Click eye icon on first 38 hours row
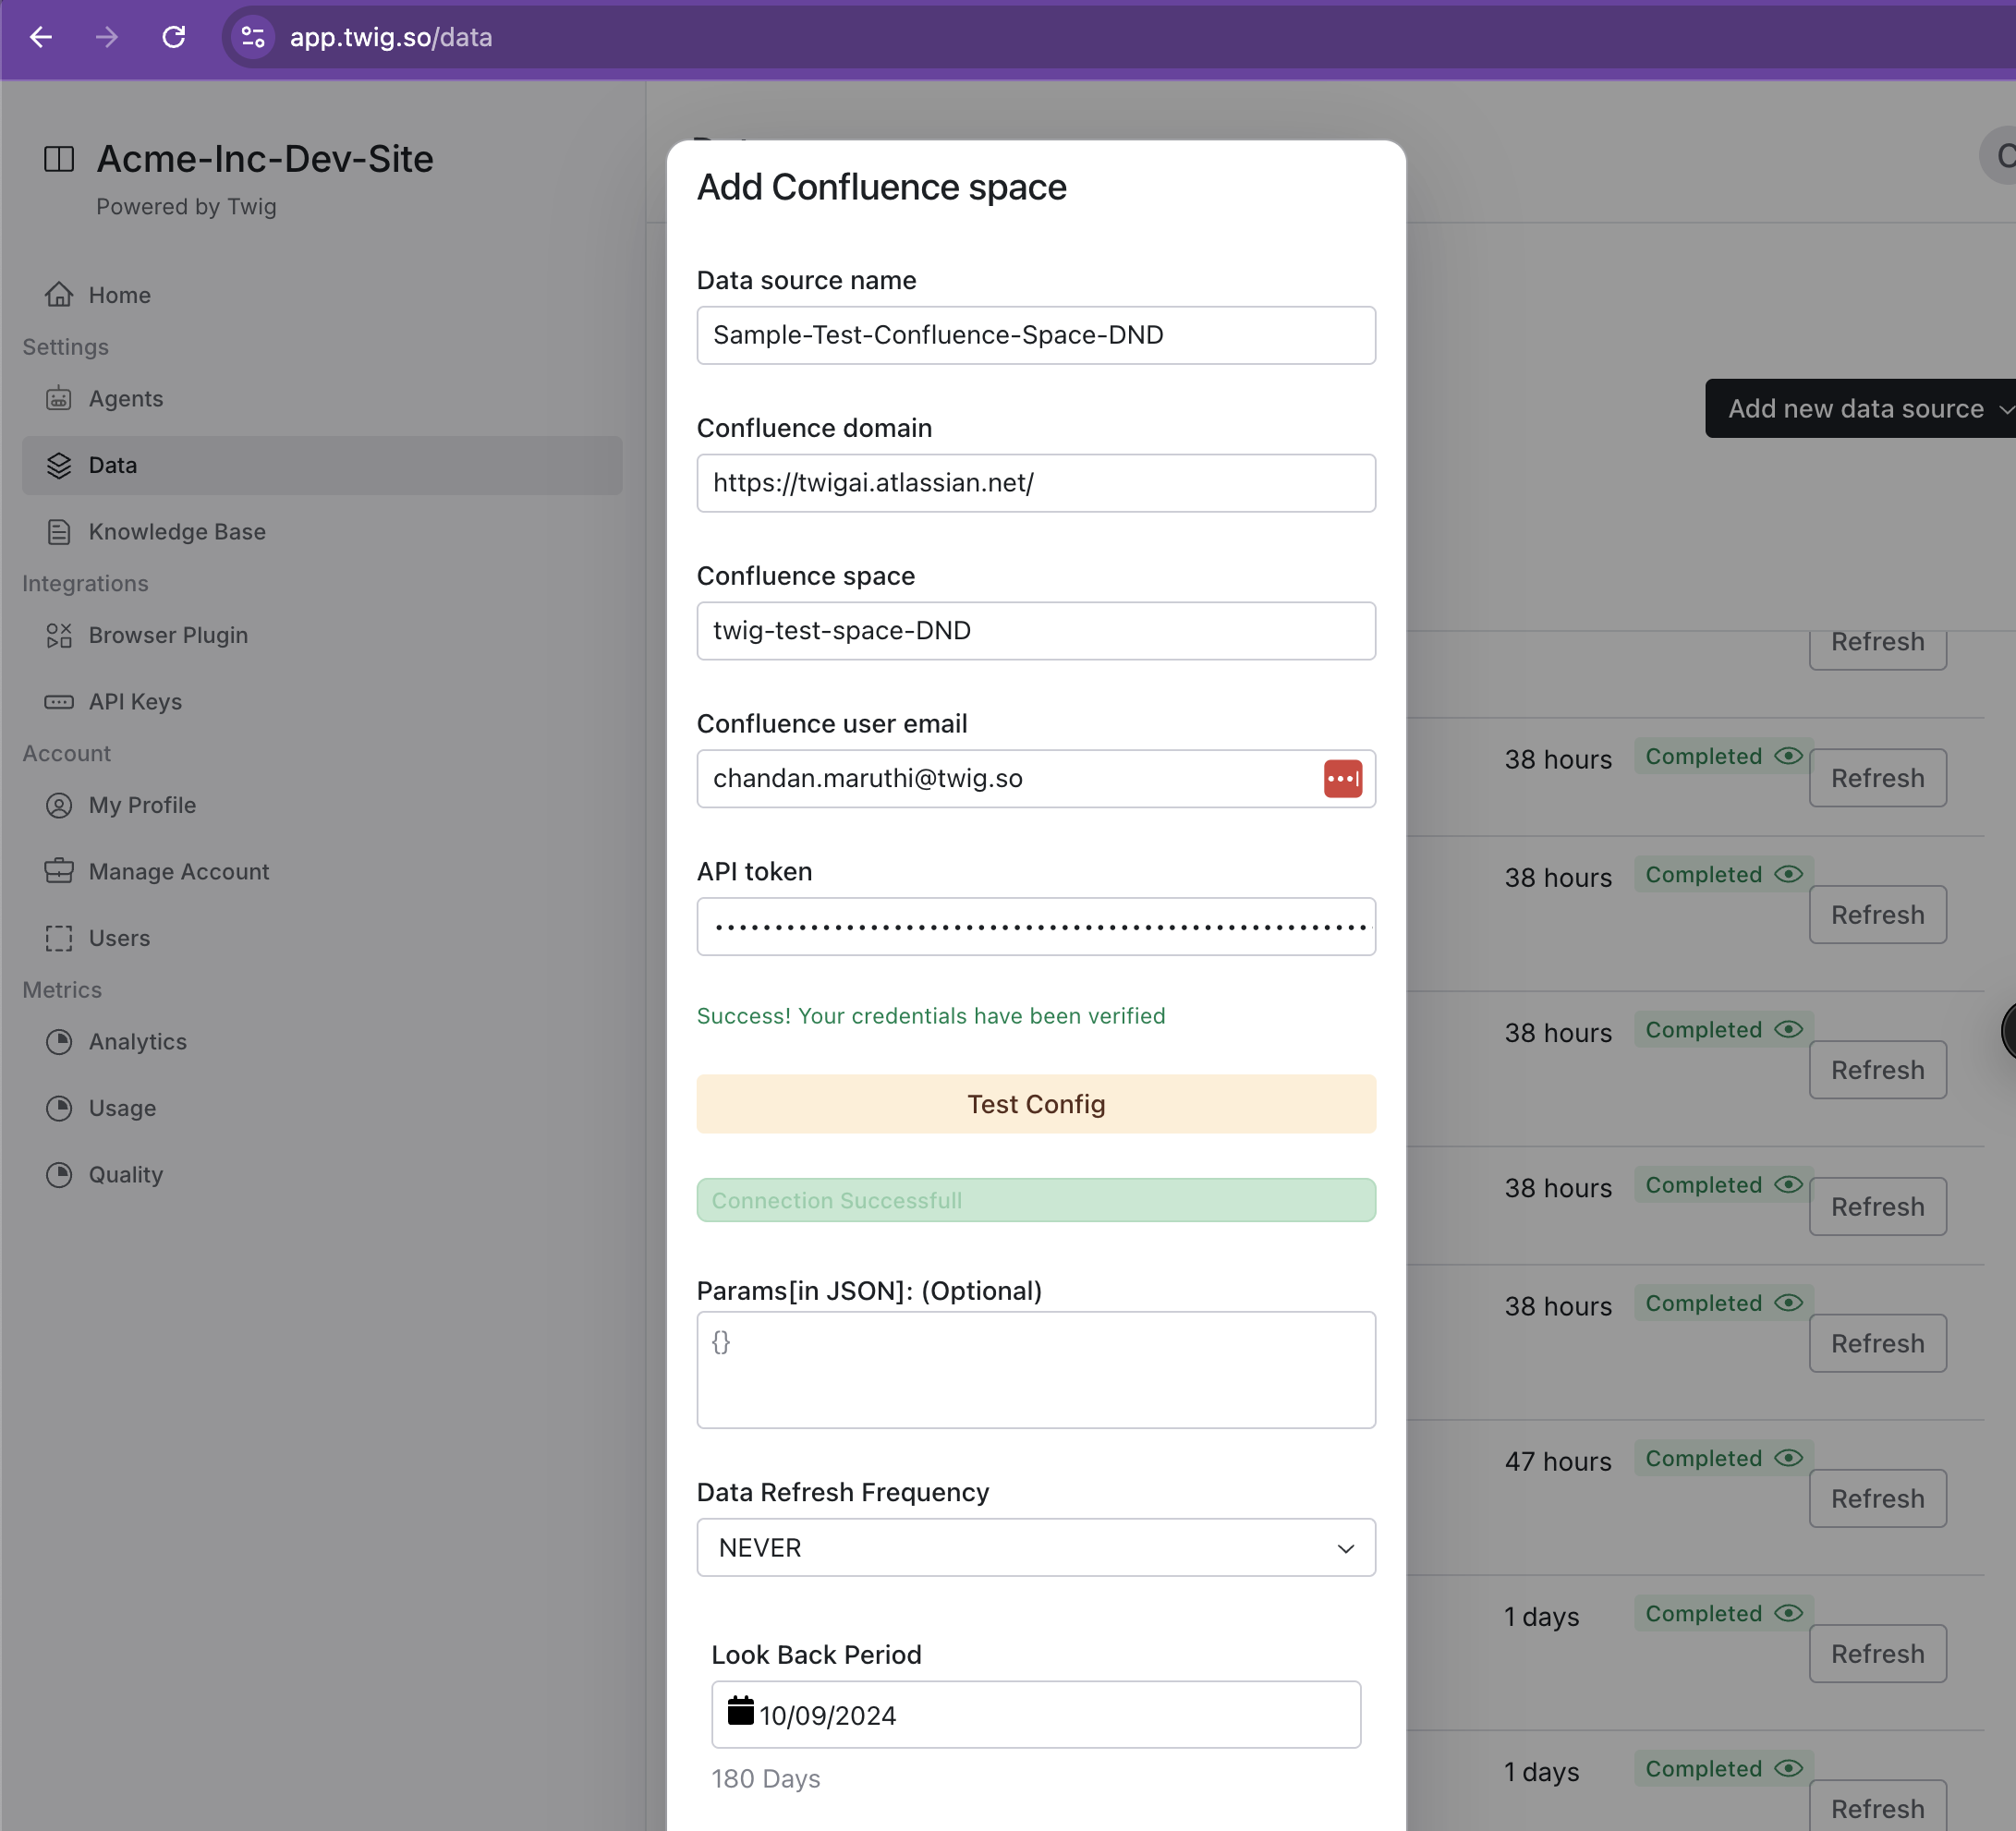 [x=1788, y=756]
